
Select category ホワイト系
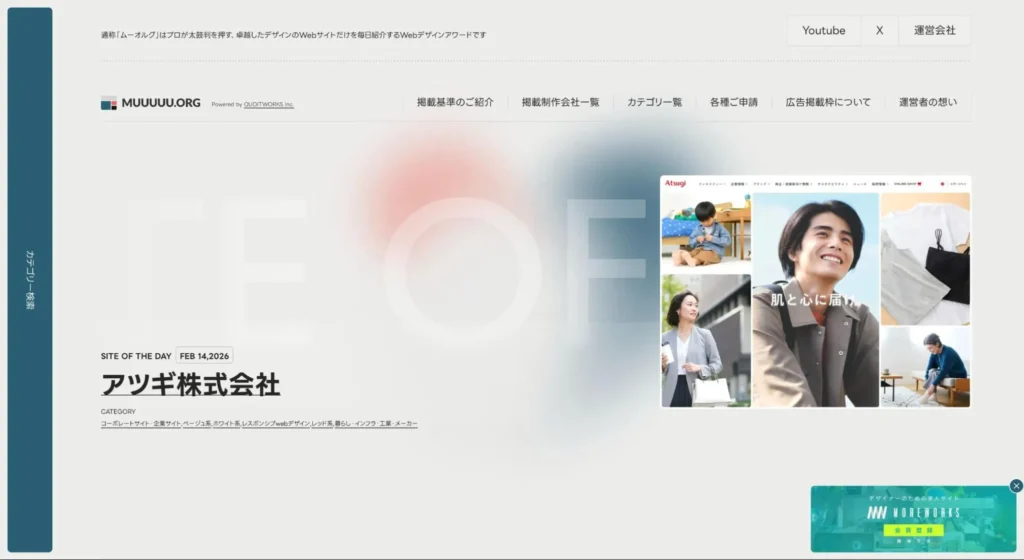(x=227, y=424)
